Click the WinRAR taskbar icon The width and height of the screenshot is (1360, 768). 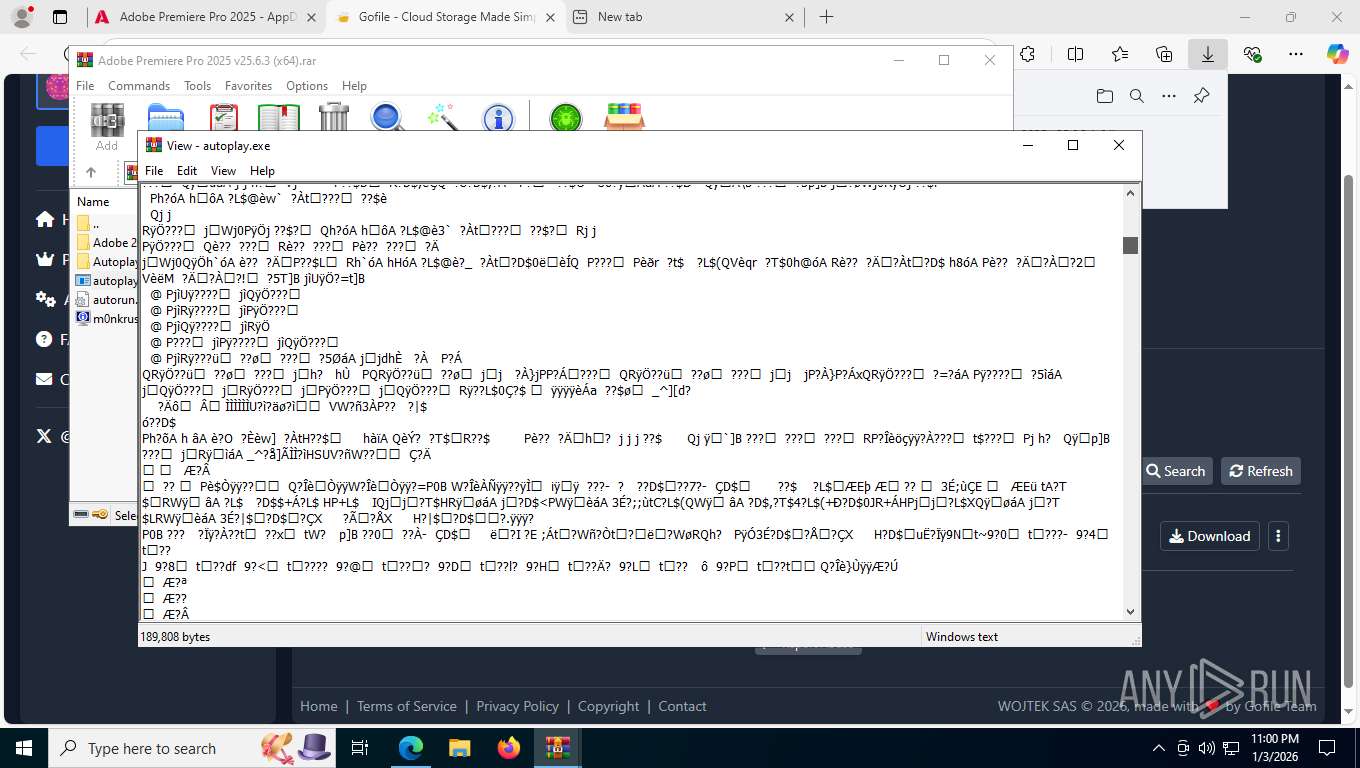558,748
